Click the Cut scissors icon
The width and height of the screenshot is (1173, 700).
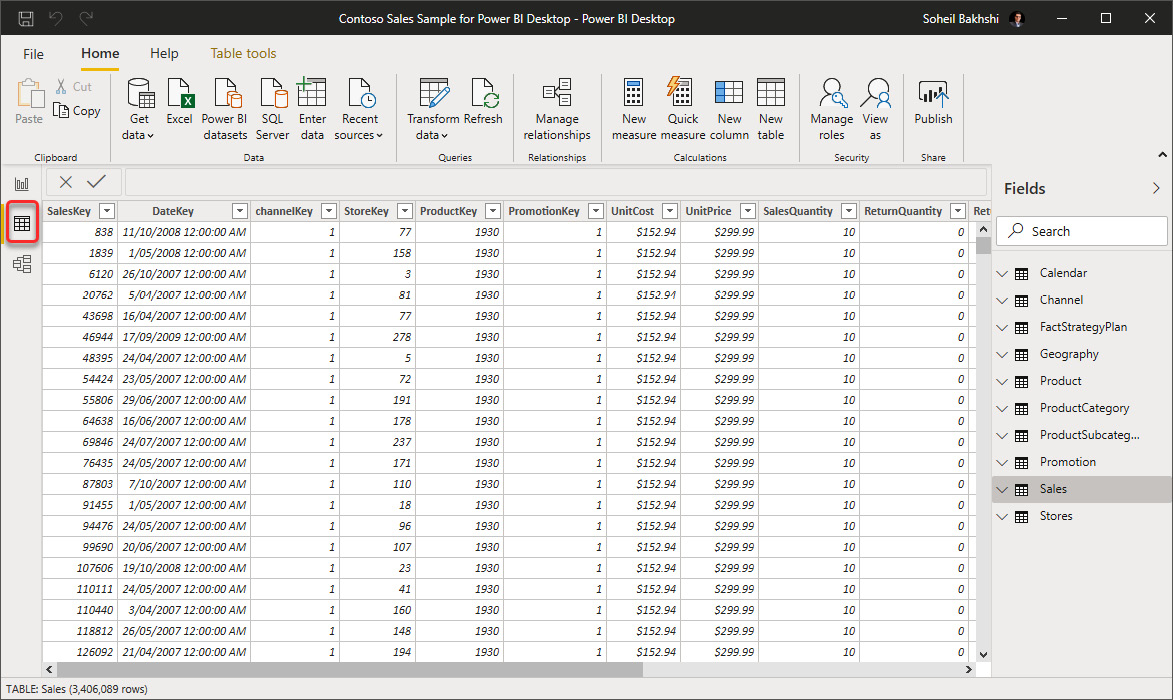point(61,87)
